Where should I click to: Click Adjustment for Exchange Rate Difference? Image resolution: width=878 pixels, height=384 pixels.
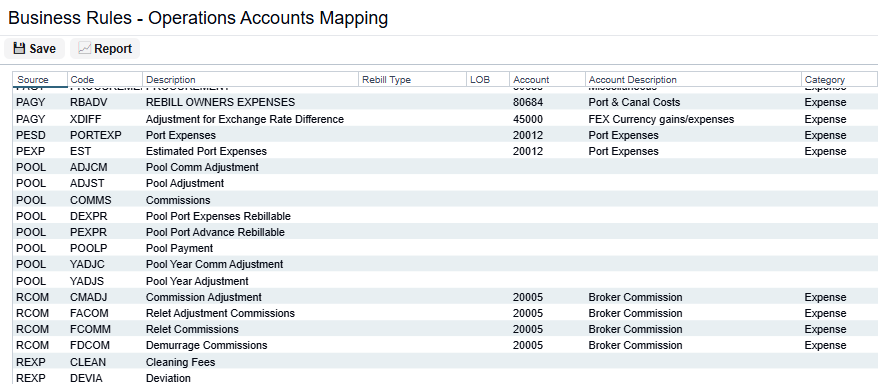pyautogui.click(x=245, y=119)
